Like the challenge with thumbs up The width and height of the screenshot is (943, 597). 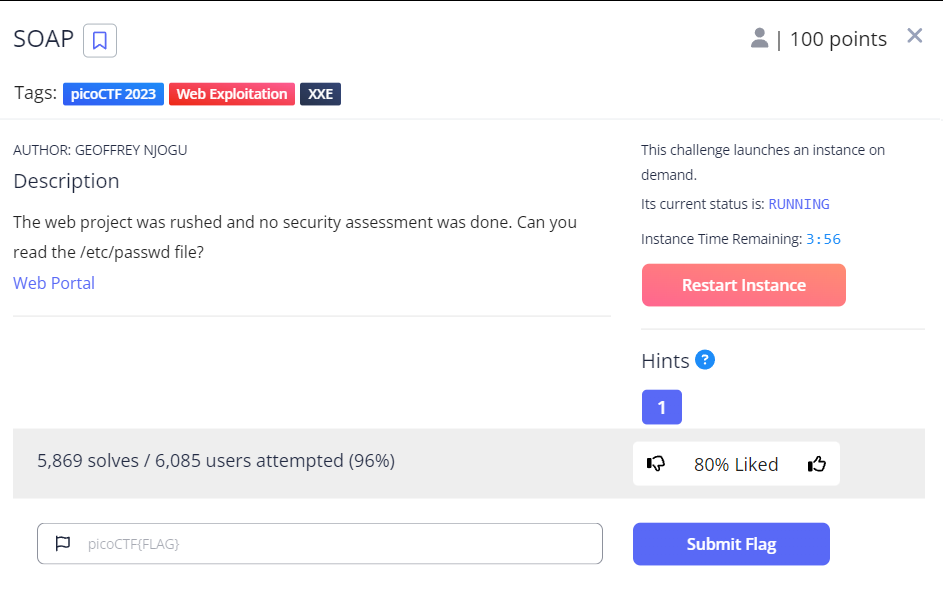(817, 463)
